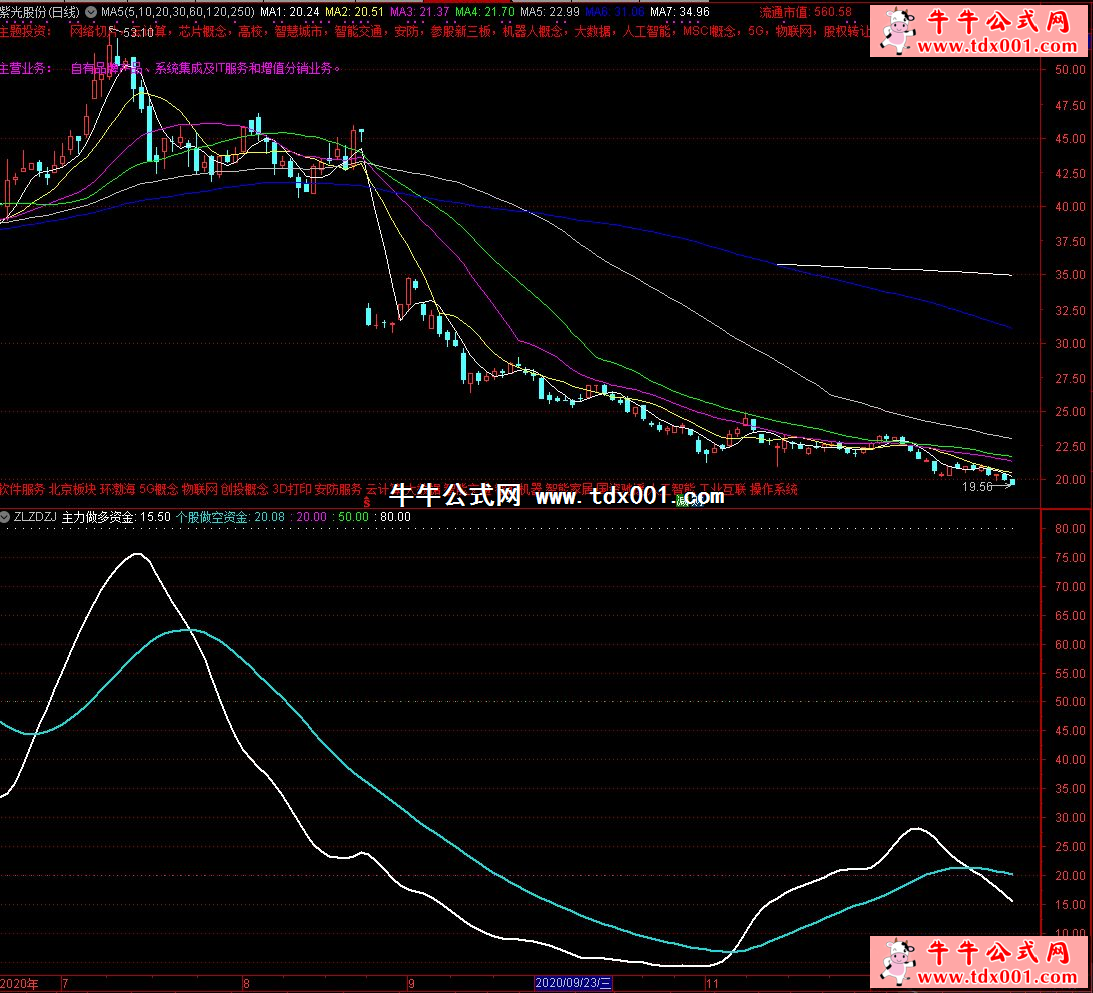Image resolution: width=1093 pixels, height=993 pixels.
Task: Click the 19.56 low price label
Action: (977, 487)
